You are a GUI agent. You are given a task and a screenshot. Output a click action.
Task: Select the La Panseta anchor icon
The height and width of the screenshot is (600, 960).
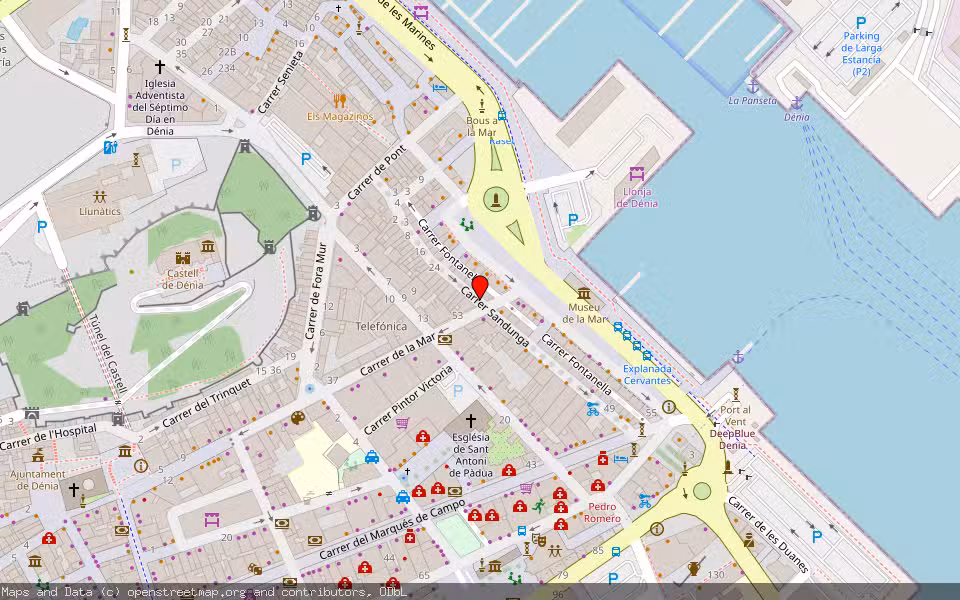tap(753, 84)
